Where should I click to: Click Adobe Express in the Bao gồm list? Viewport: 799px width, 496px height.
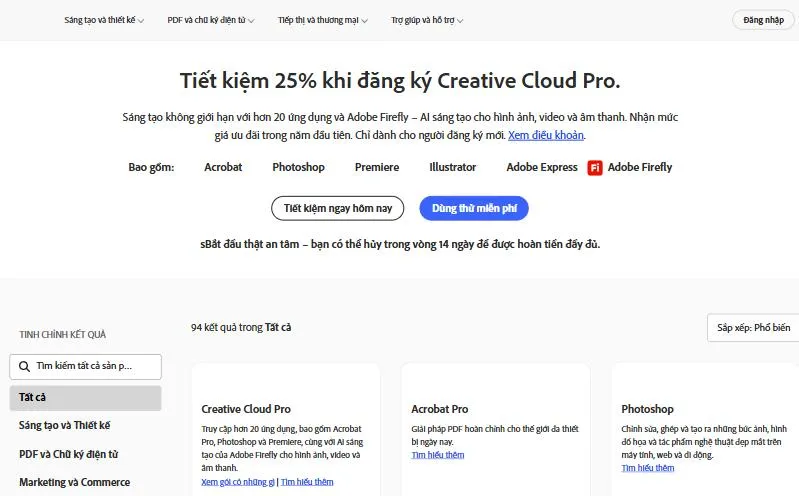pyautogui.click(x=542, y=167)
